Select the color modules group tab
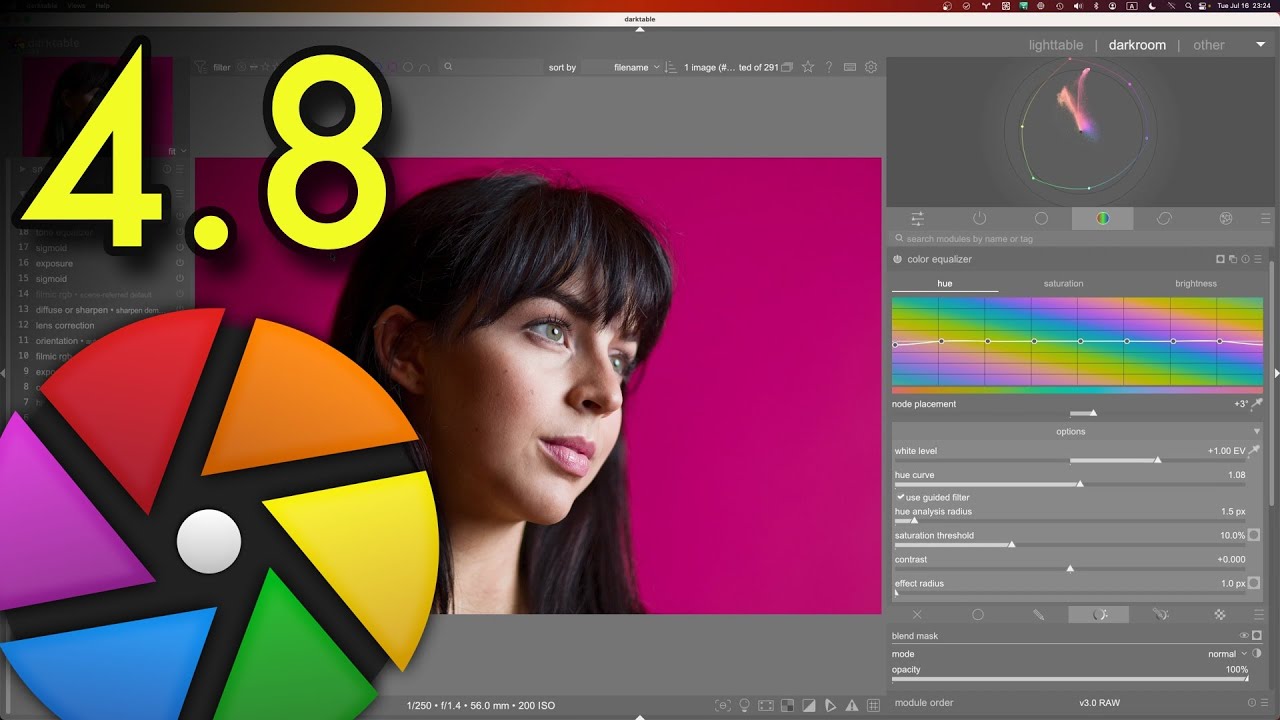 1102,218
